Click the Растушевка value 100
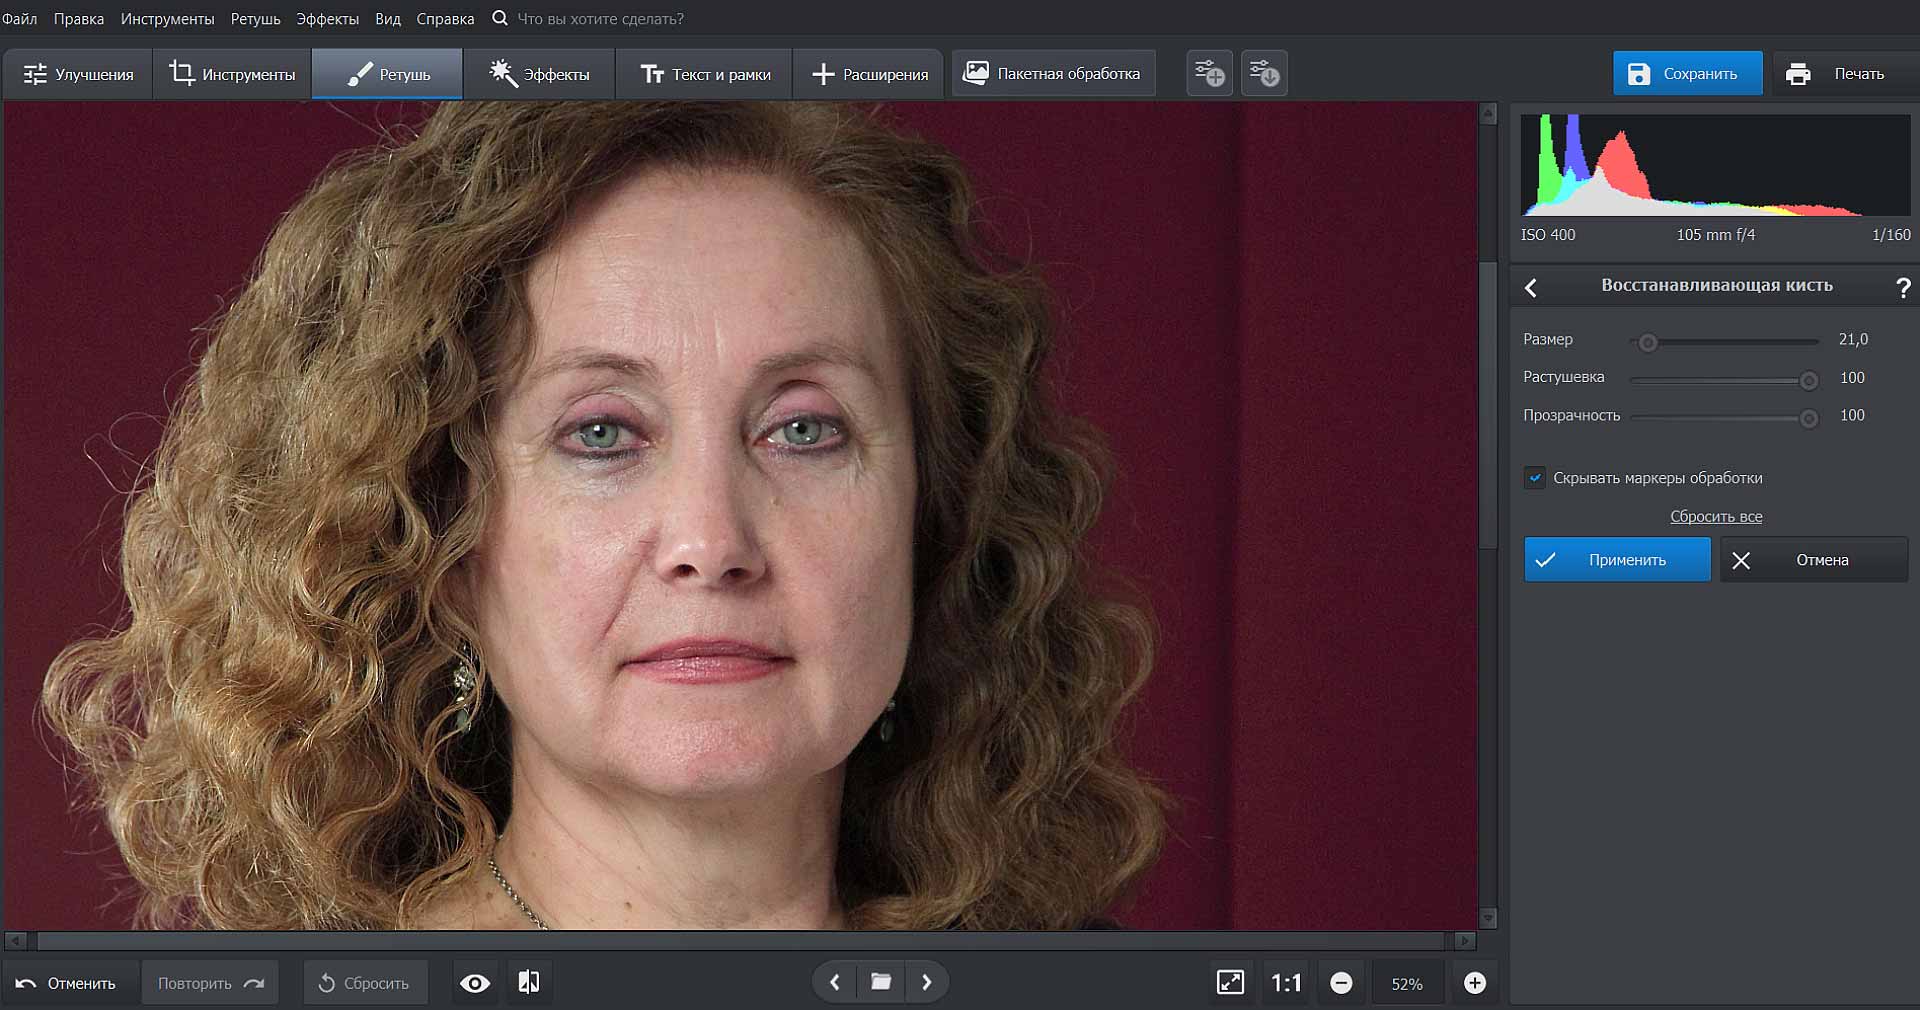Viewport: 1920px width, 1010px height. pos(1852,377)
